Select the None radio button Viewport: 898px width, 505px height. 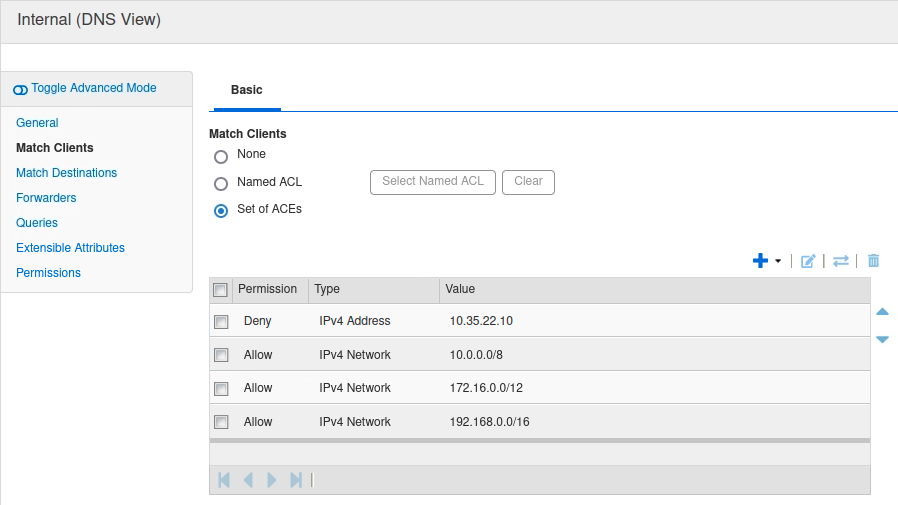(x=222, y=157)
